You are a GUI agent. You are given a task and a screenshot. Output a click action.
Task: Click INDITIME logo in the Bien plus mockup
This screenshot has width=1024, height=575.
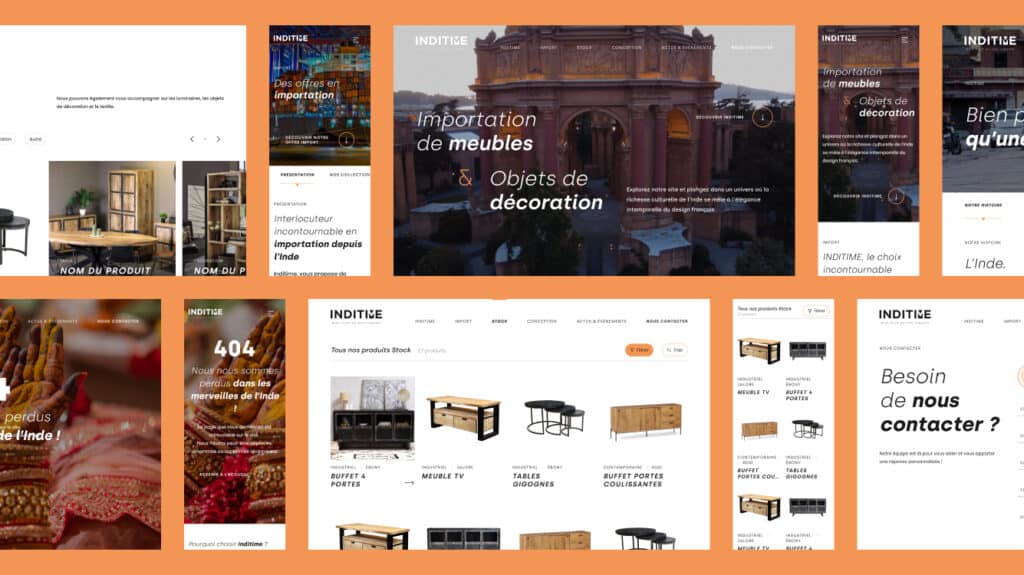coord(990,41)
